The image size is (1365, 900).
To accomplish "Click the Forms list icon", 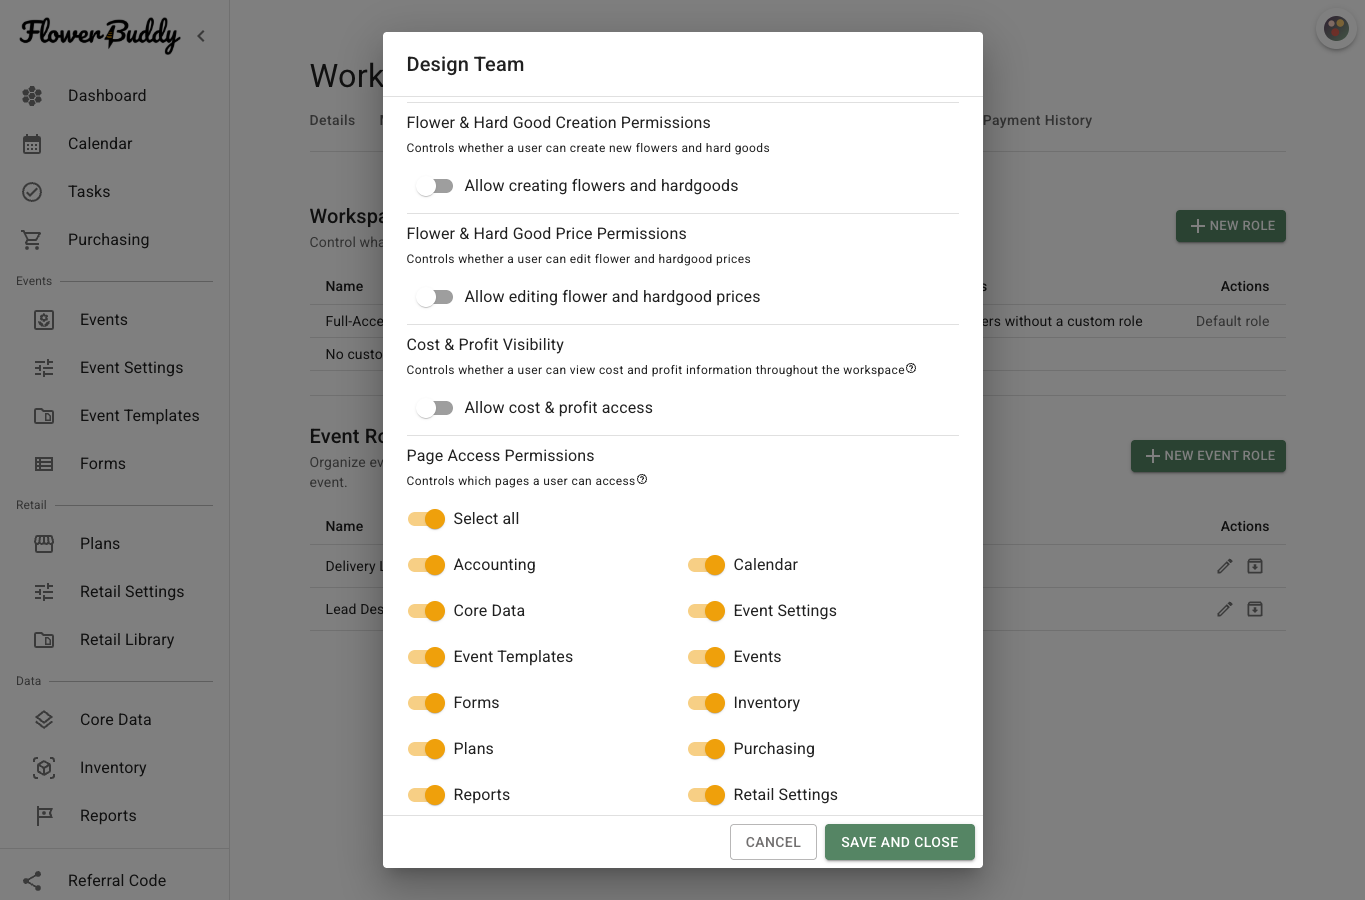I will pos(44,464).
